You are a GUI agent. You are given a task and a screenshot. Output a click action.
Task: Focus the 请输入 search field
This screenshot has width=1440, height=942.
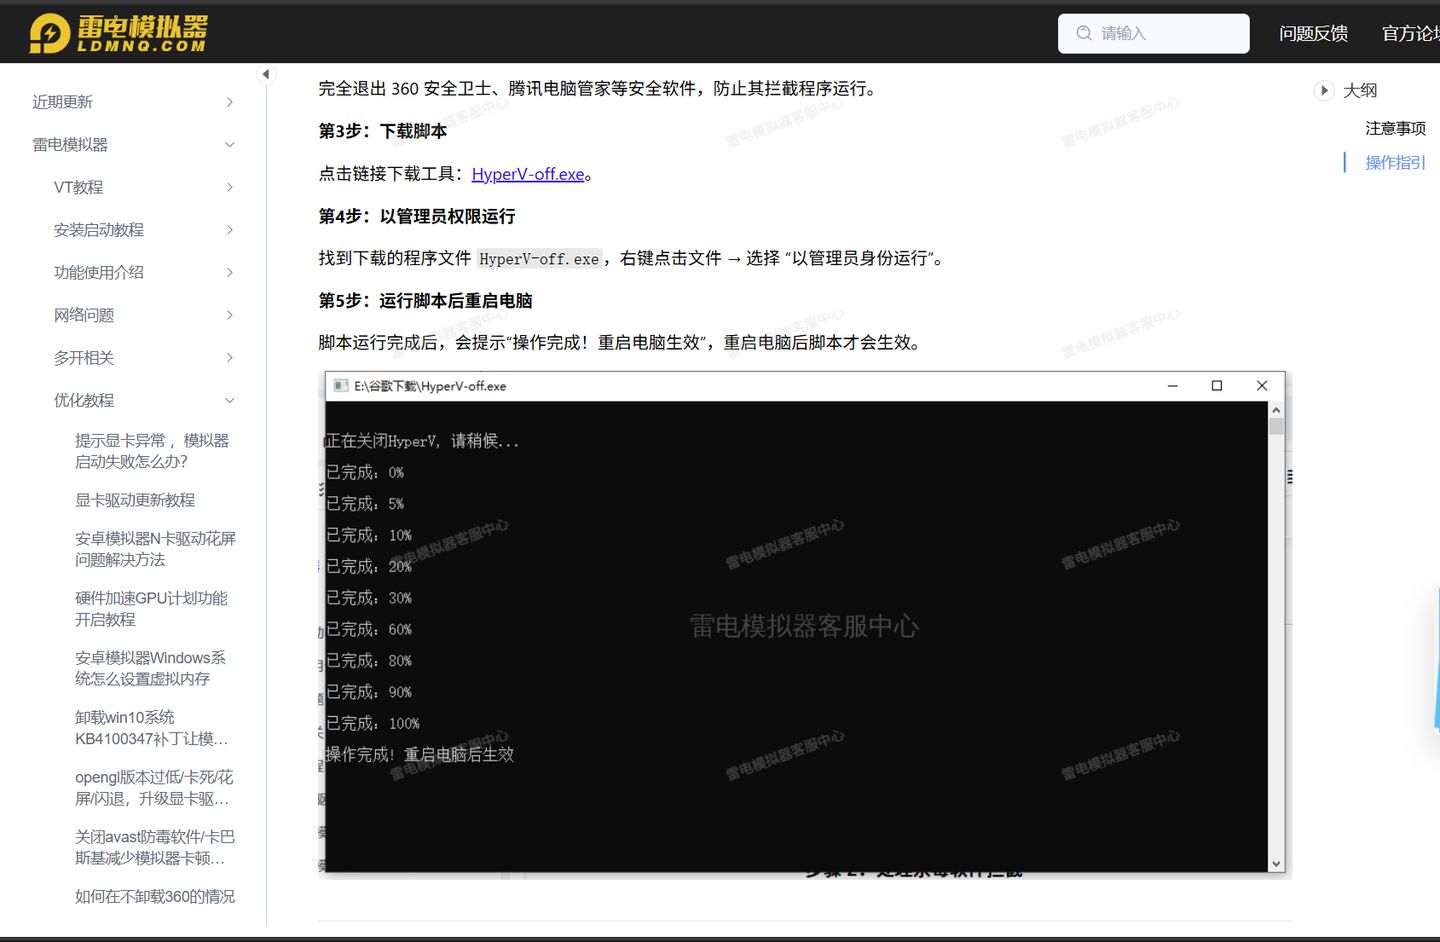pos(1154,33)
